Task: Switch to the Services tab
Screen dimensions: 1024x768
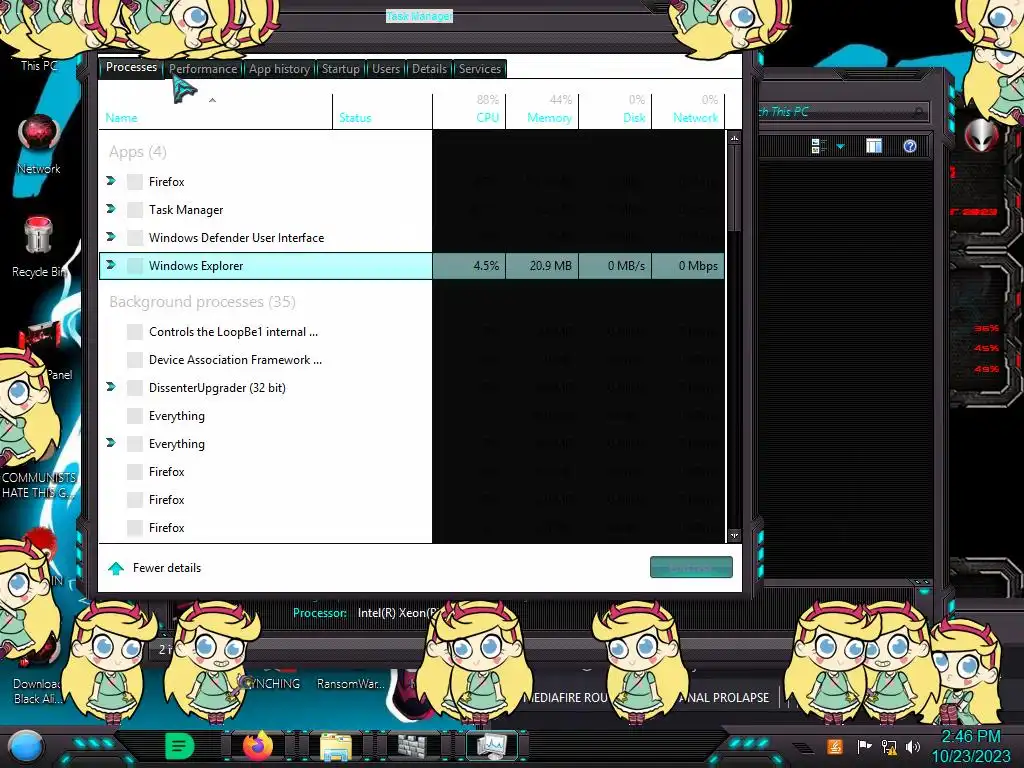Action: pyautogui.click(x=479, y=69)
